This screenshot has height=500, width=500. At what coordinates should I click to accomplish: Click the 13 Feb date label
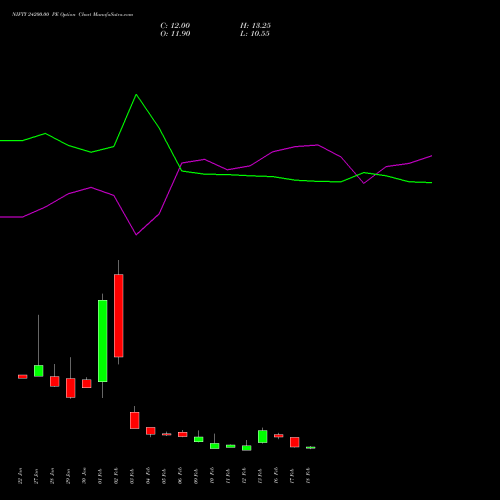pos(260,476)
